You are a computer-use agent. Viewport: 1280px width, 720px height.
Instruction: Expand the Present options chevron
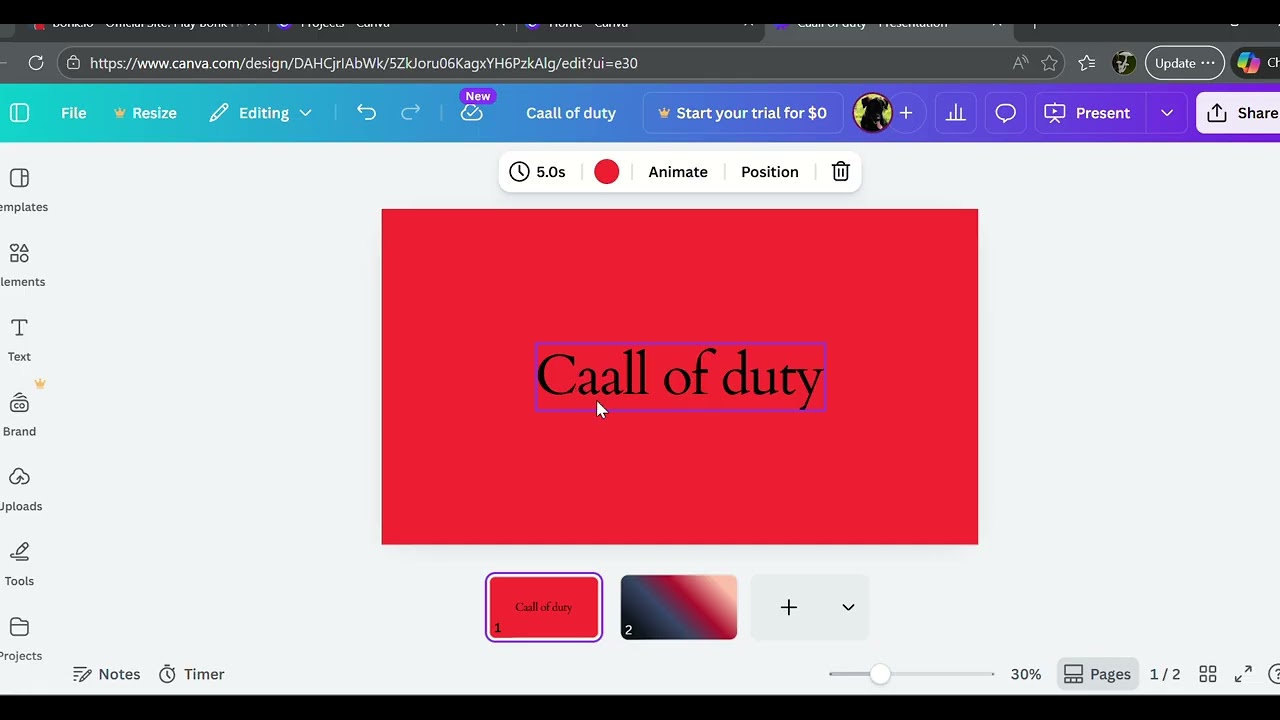coord(1167,113)
